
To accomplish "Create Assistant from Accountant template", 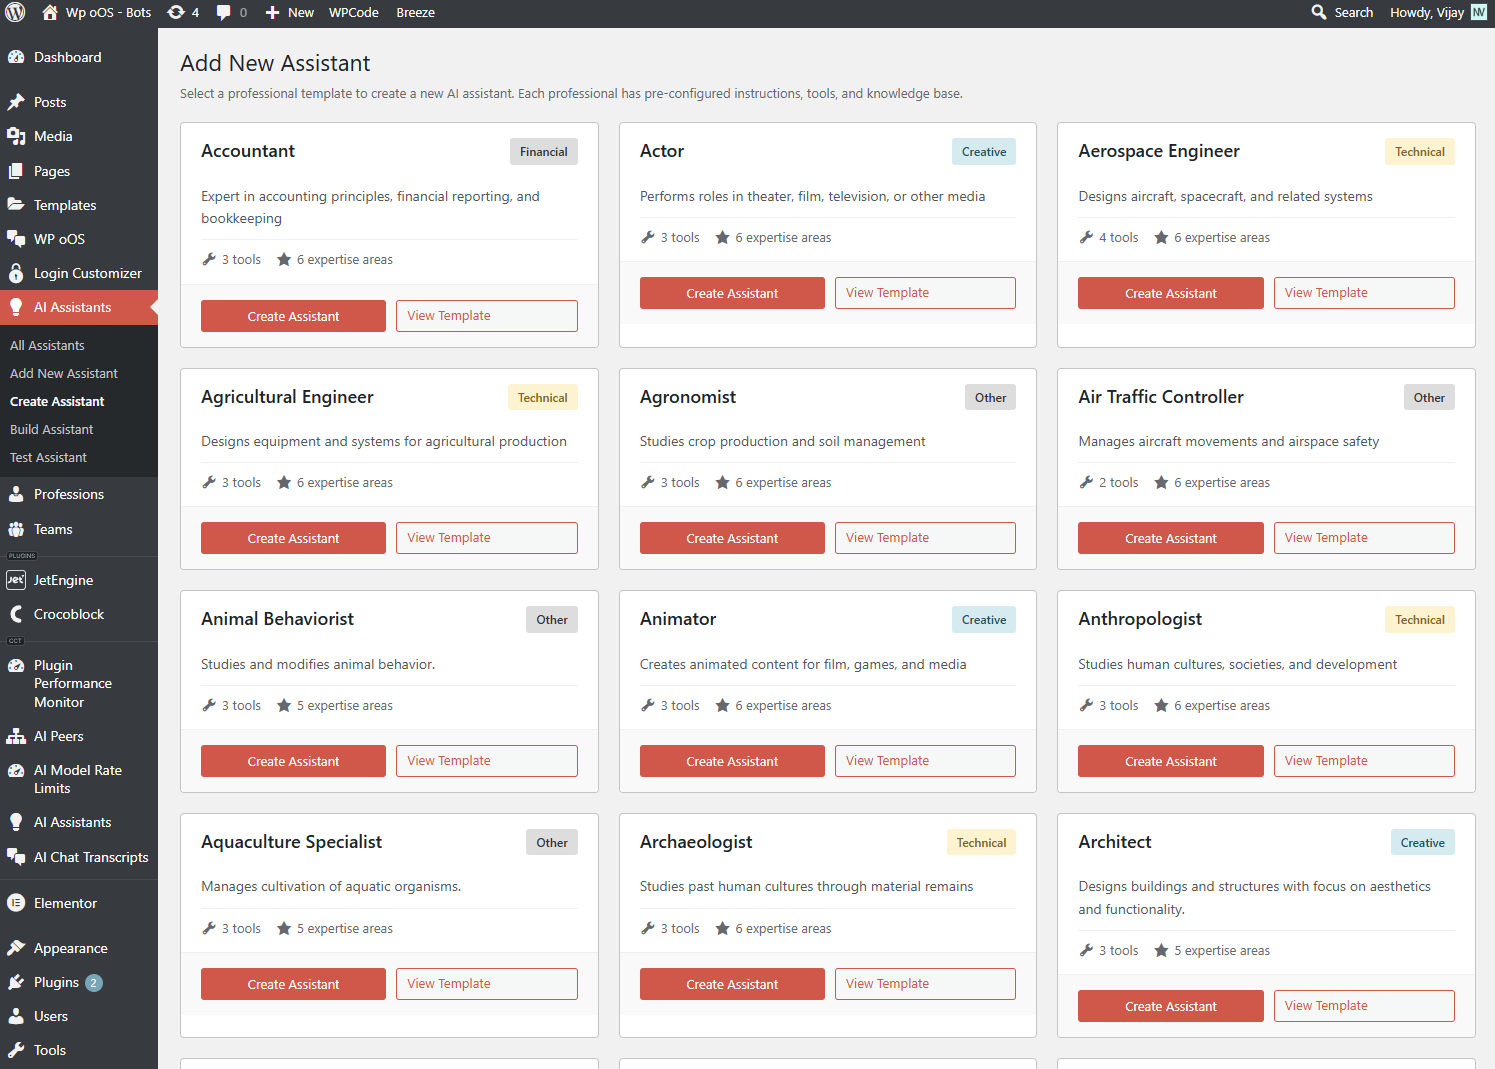I will (293, 316).
